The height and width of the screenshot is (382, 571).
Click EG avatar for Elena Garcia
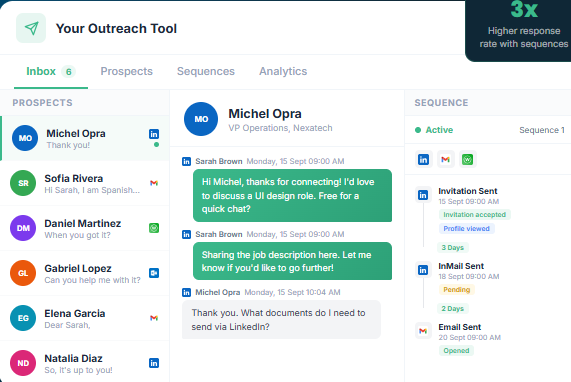tap(23, 318)
